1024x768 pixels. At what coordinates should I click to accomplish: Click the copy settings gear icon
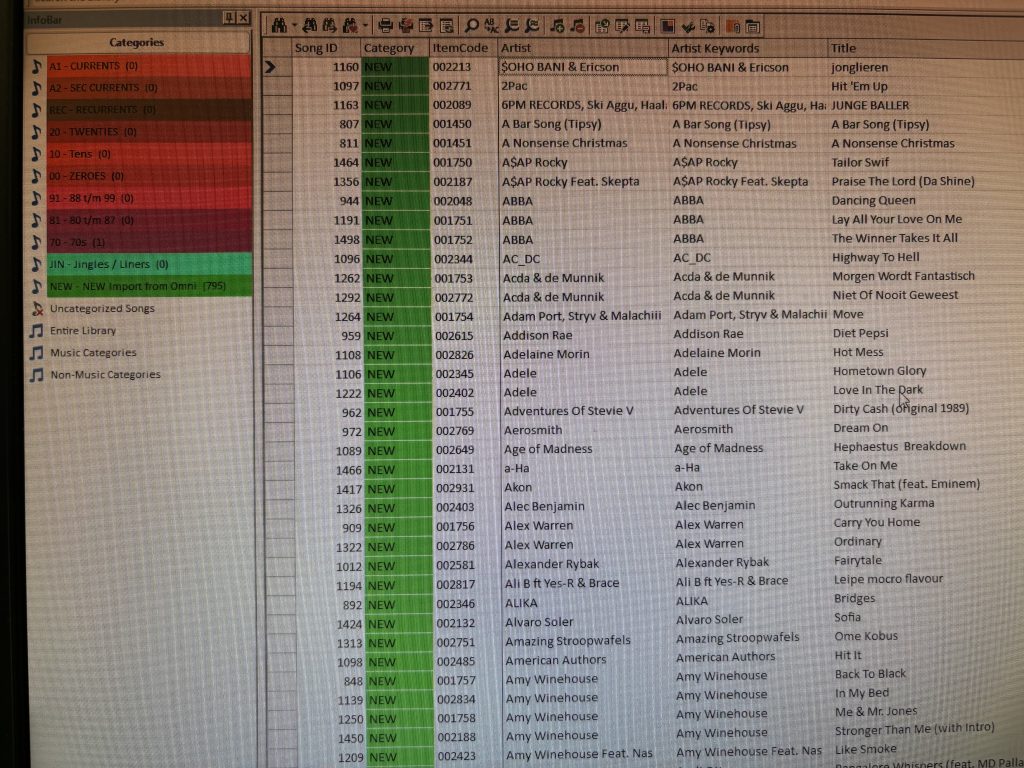[x=708, y=25]
